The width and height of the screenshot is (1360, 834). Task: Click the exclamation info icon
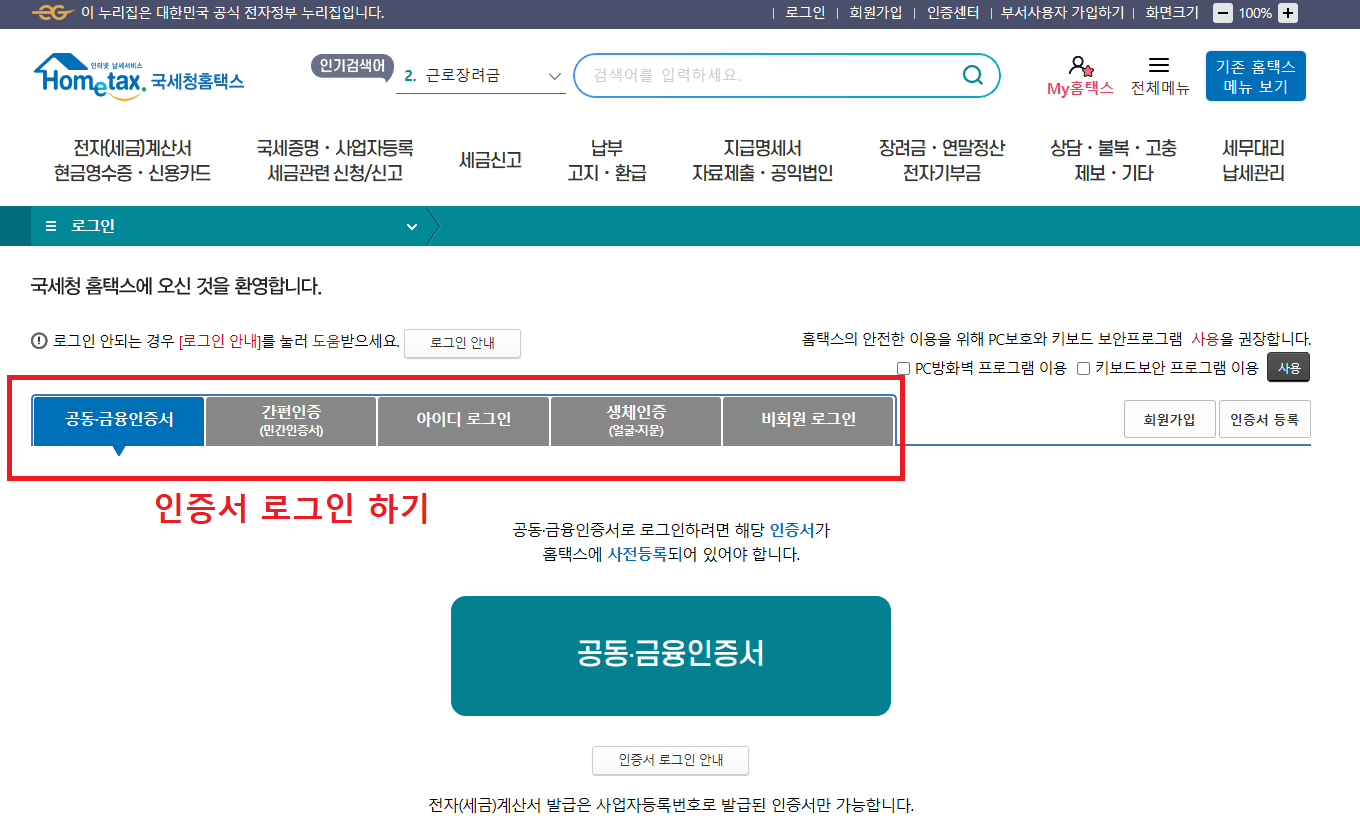[x=39, y=341]
